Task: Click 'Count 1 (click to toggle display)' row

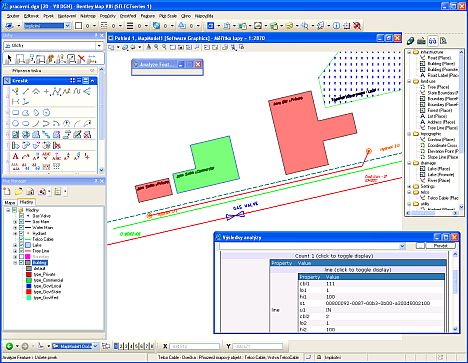Action: pyautogui.click(x=334, y=256)
